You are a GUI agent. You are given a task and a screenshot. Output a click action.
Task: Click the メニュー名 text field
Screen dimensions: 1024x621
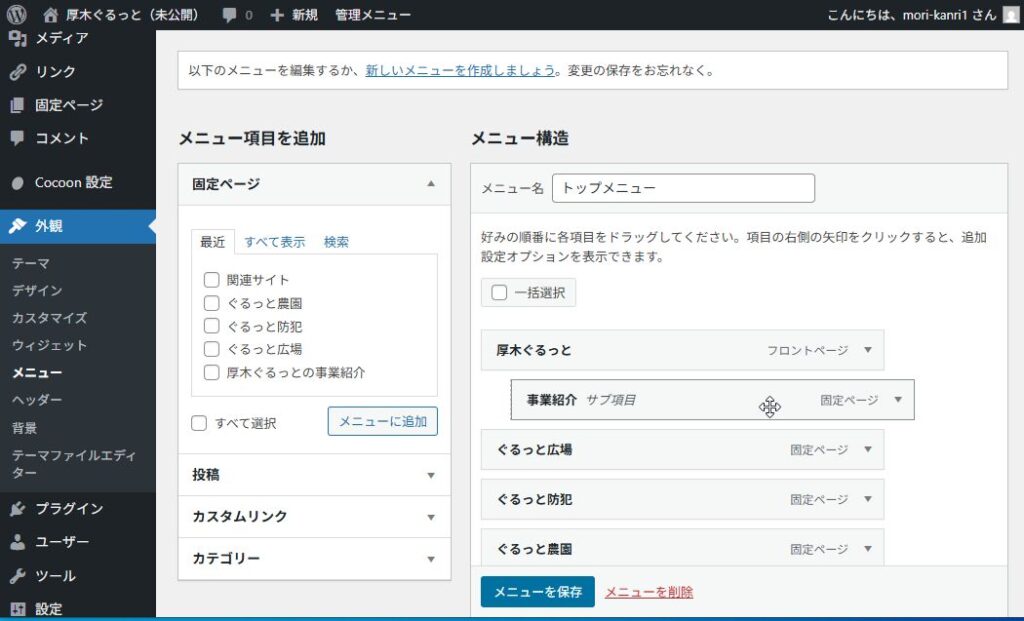(x=683, y=188)
